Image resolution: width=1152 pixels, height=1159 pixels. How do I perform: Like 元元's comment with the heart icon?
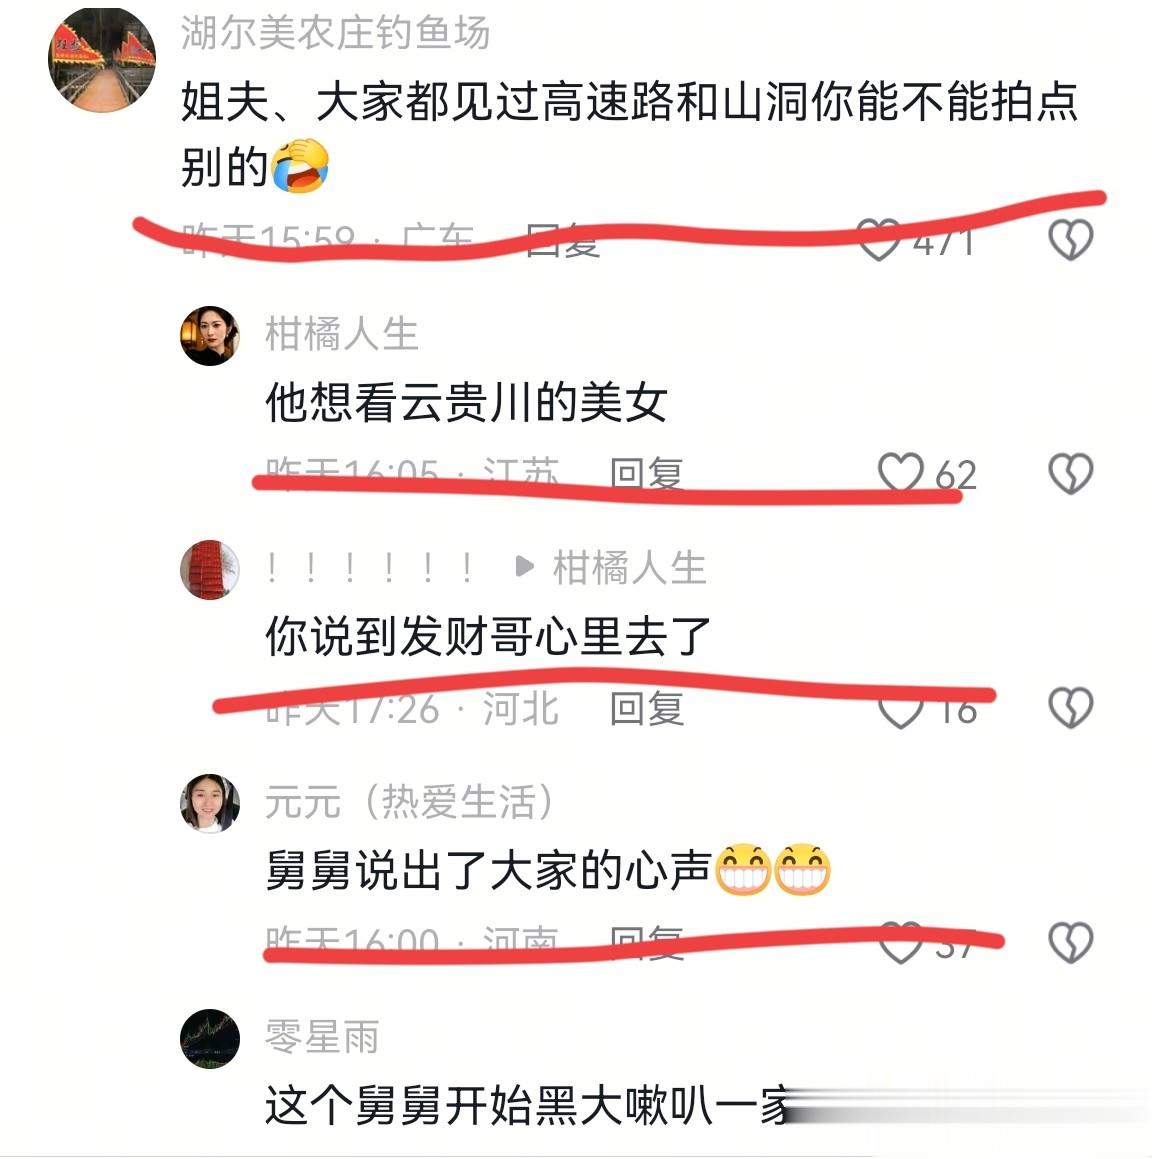(x=900, y=942)
